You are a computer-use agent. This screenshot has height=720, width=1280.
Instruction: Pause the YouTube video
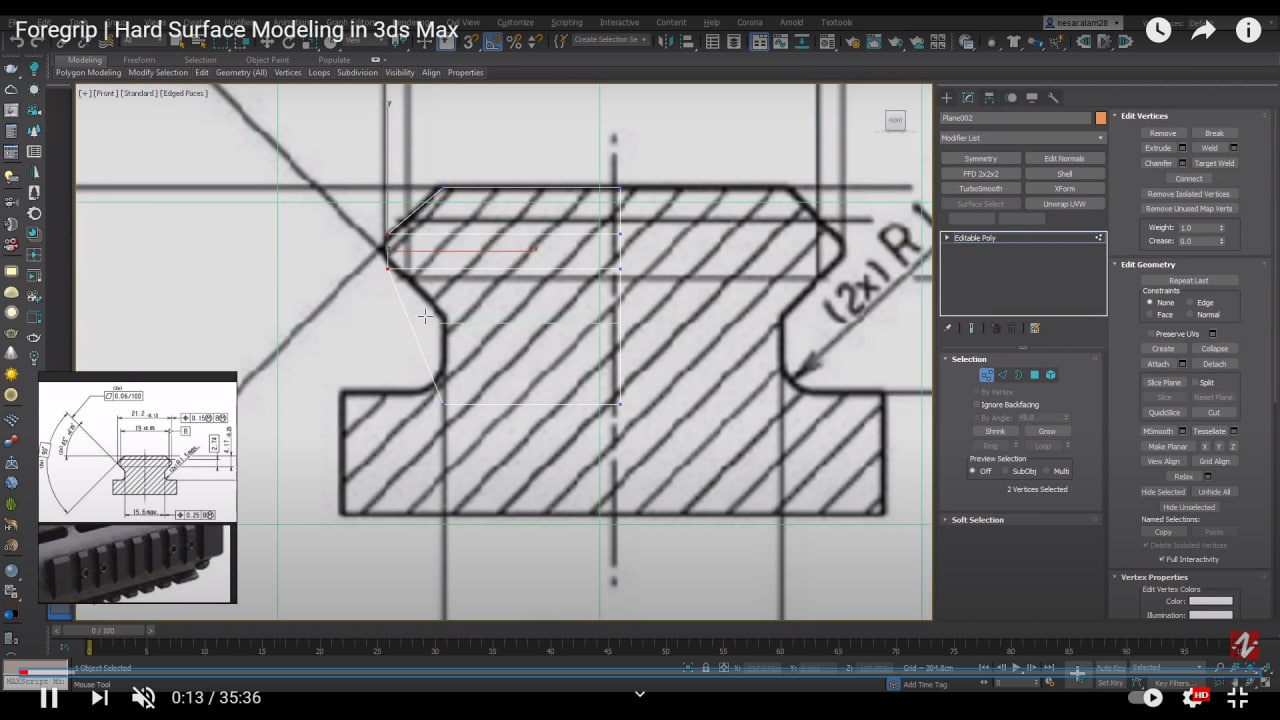click(x=48, y=697)
